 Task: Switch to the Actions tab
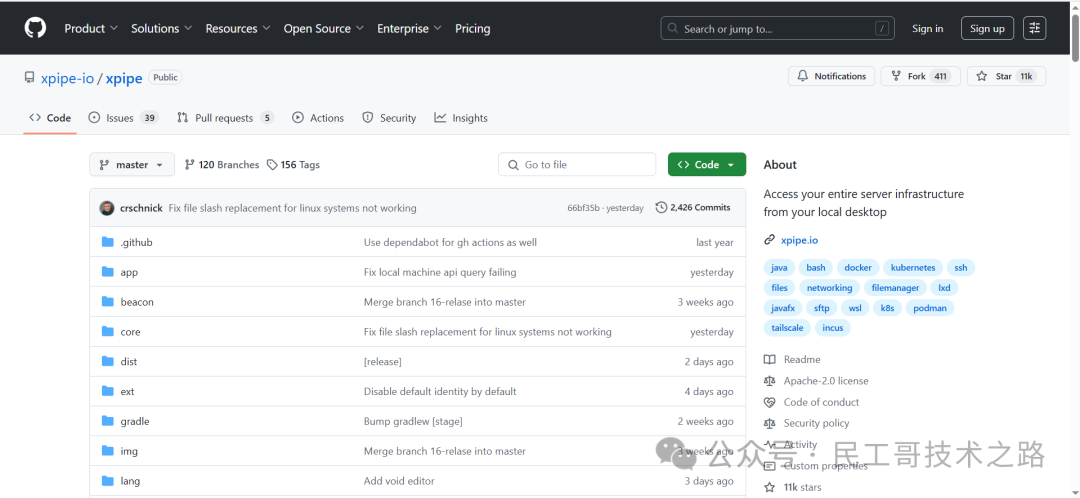(318, 118)
